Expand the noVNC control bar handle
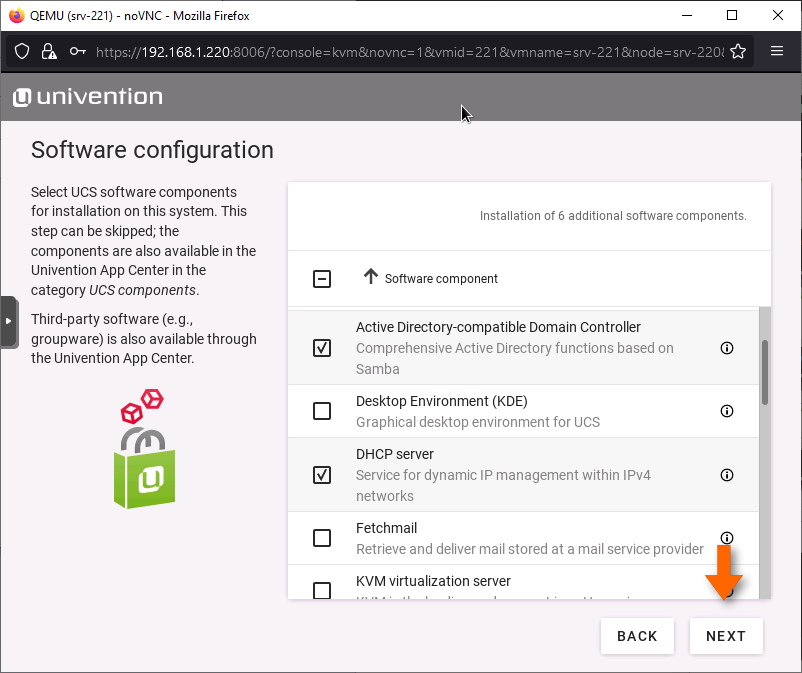 pyautogui.click(x=9, y=322)
